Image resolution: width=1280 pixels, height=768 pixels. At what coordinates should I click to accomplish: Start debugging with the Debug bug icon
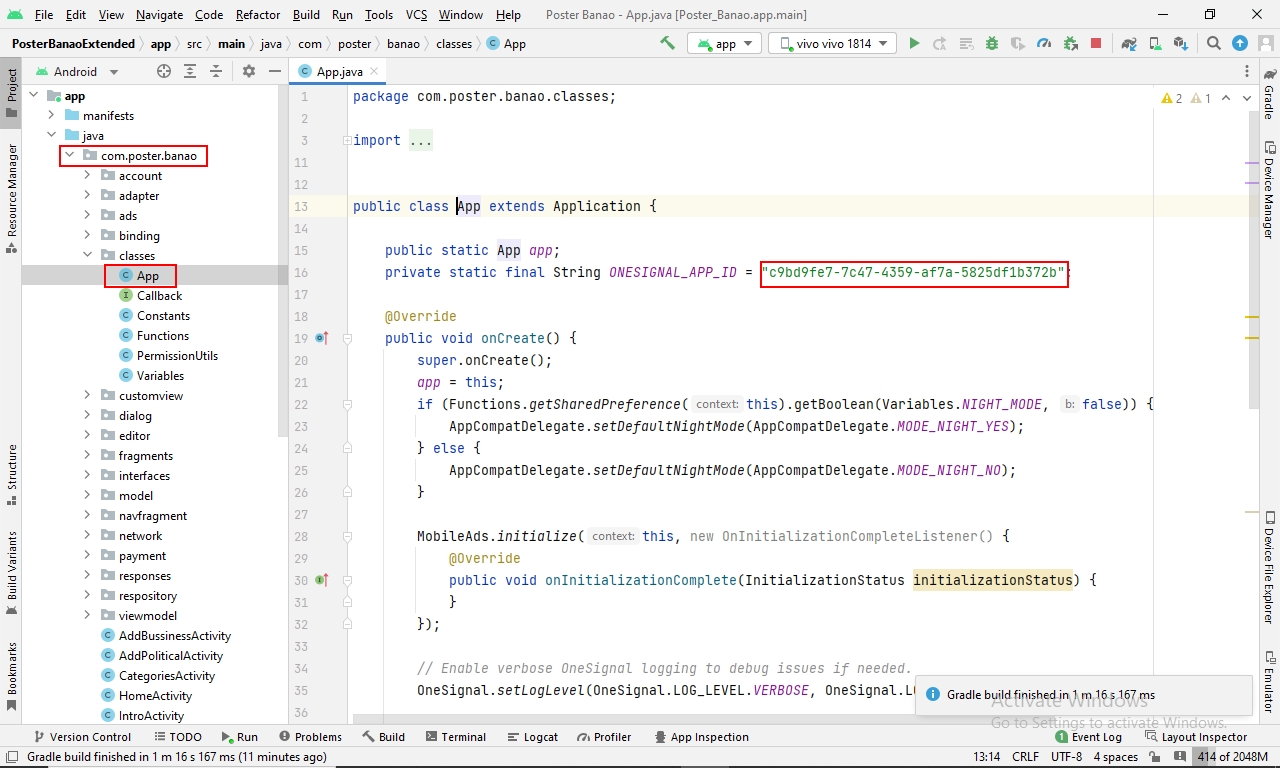tap(991, 43)
